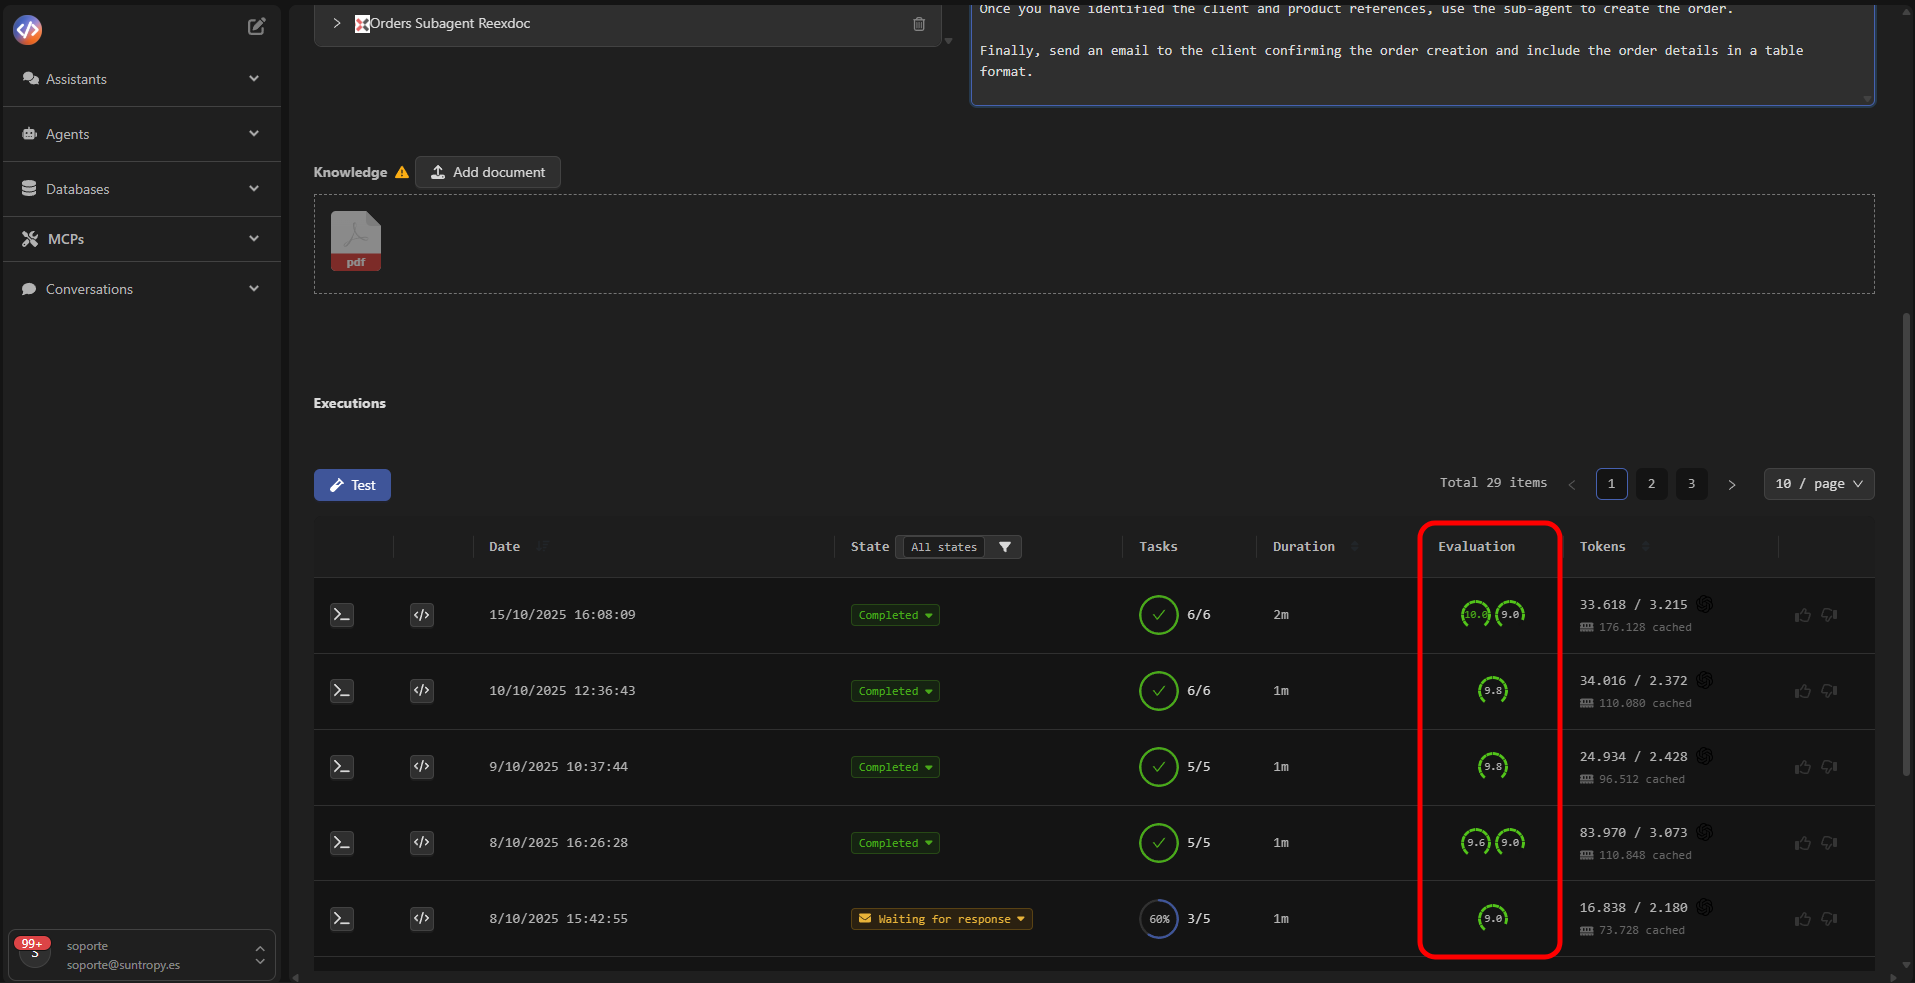Thumbs down the 8/10/2025 16:26:28 execution

[x=1829, y=843]
